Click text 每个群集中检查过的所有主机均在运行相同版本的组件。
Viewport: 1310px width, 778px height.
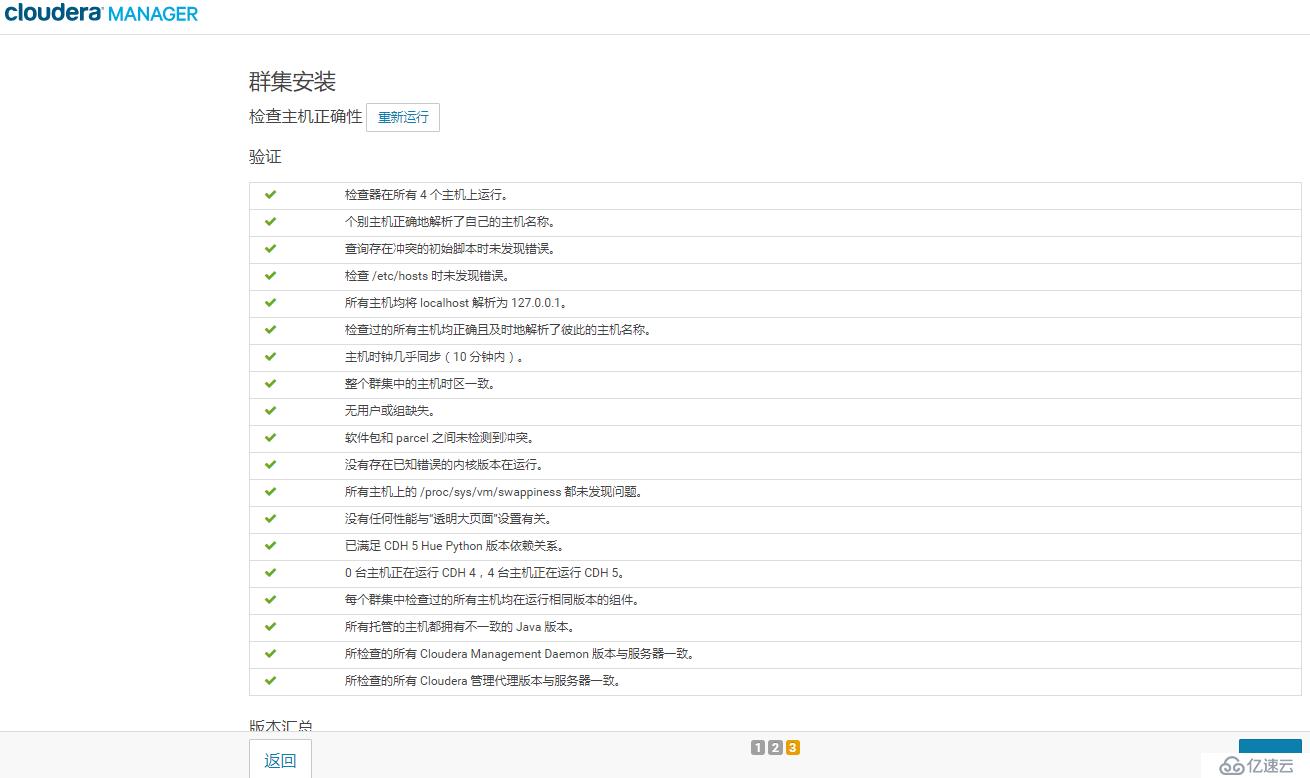point(491,600)
